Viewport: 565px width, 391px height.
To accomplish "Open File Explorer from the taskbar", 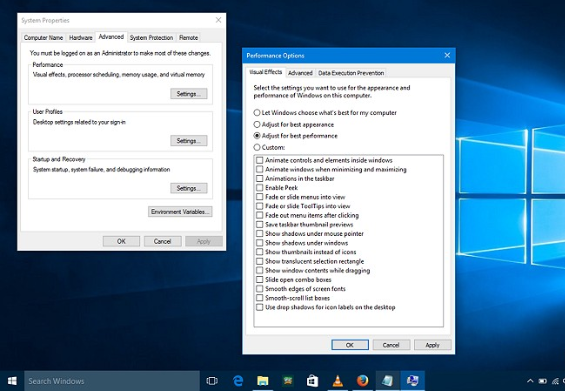I will point(263,381).
